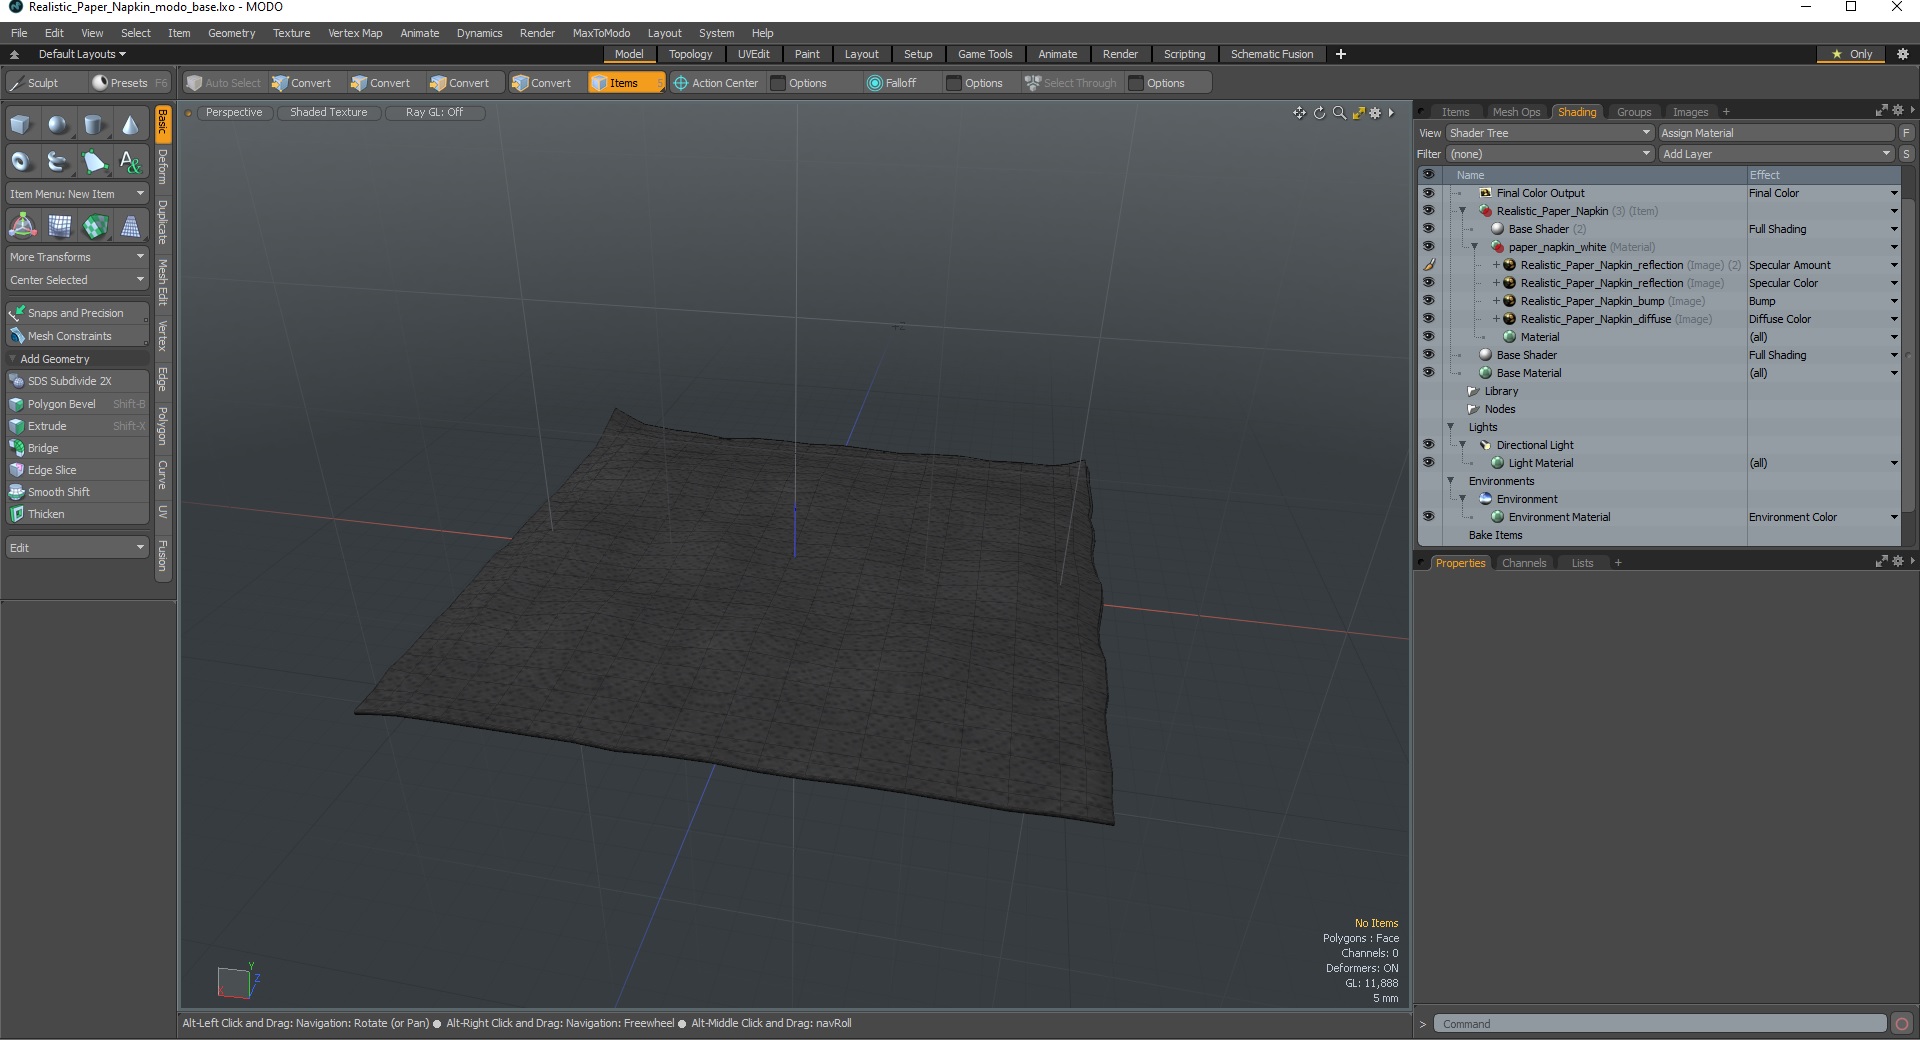Image resolution: width=1920 pixels, height=1040 pixels.
Task: Activate the Thicken tool
Action: 77,514
